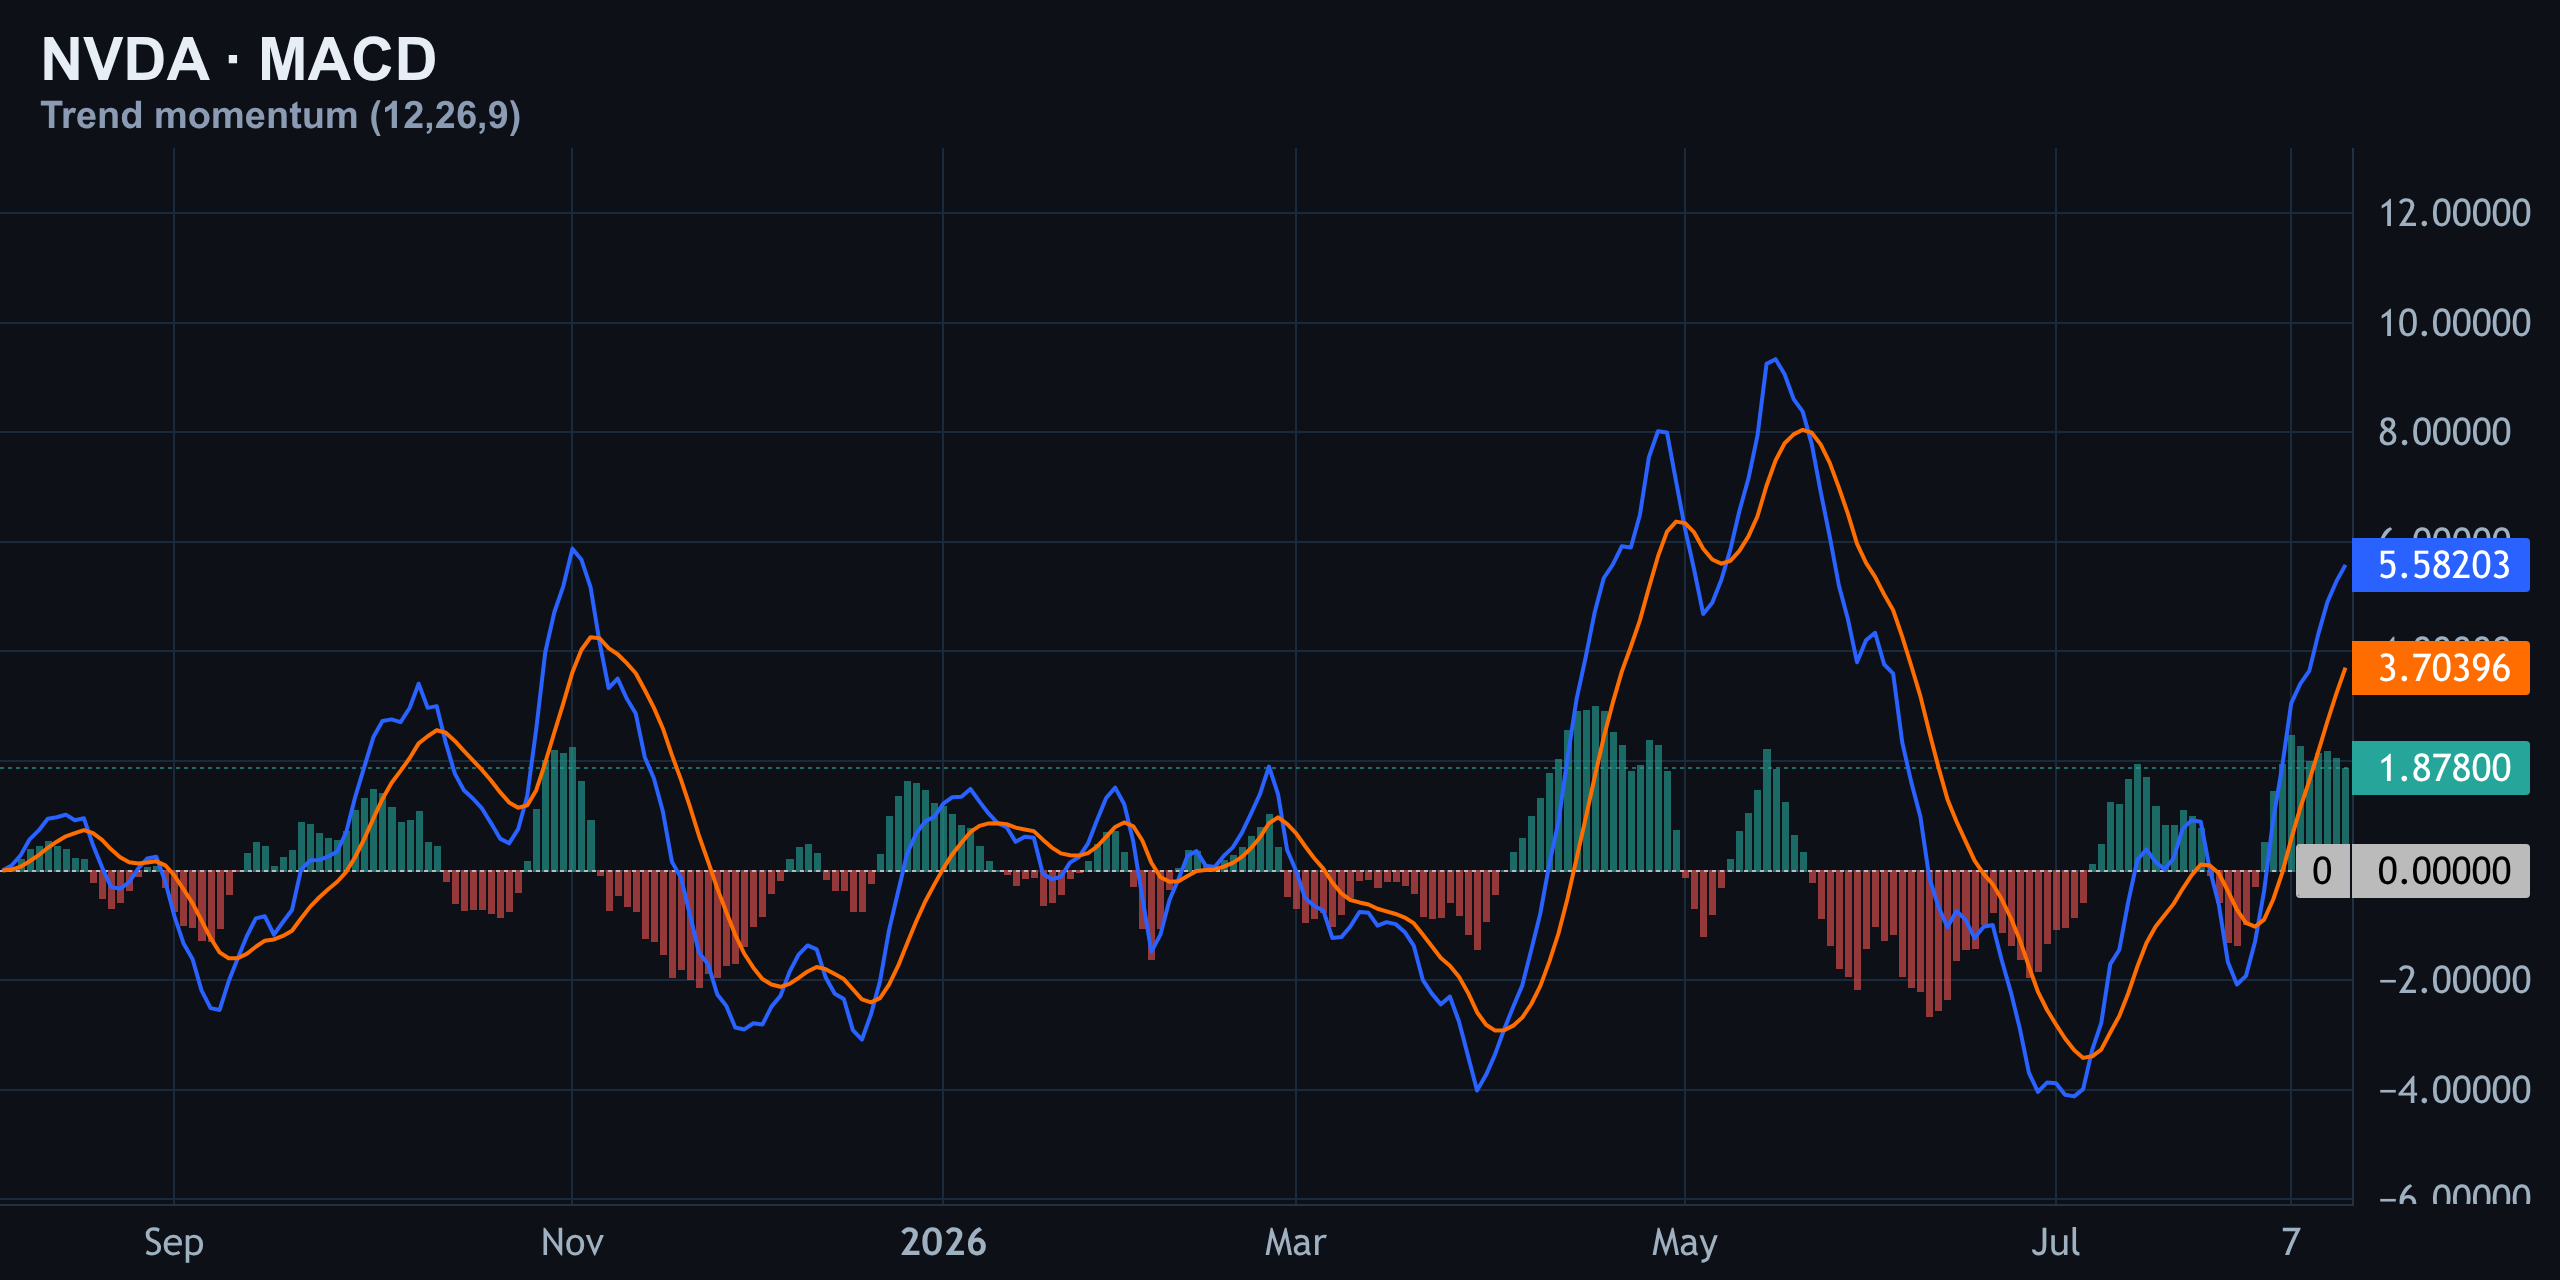Select the green histogram value label 1.87800
This screenshot has width=2560, height=1280.
pos(2441,768)
